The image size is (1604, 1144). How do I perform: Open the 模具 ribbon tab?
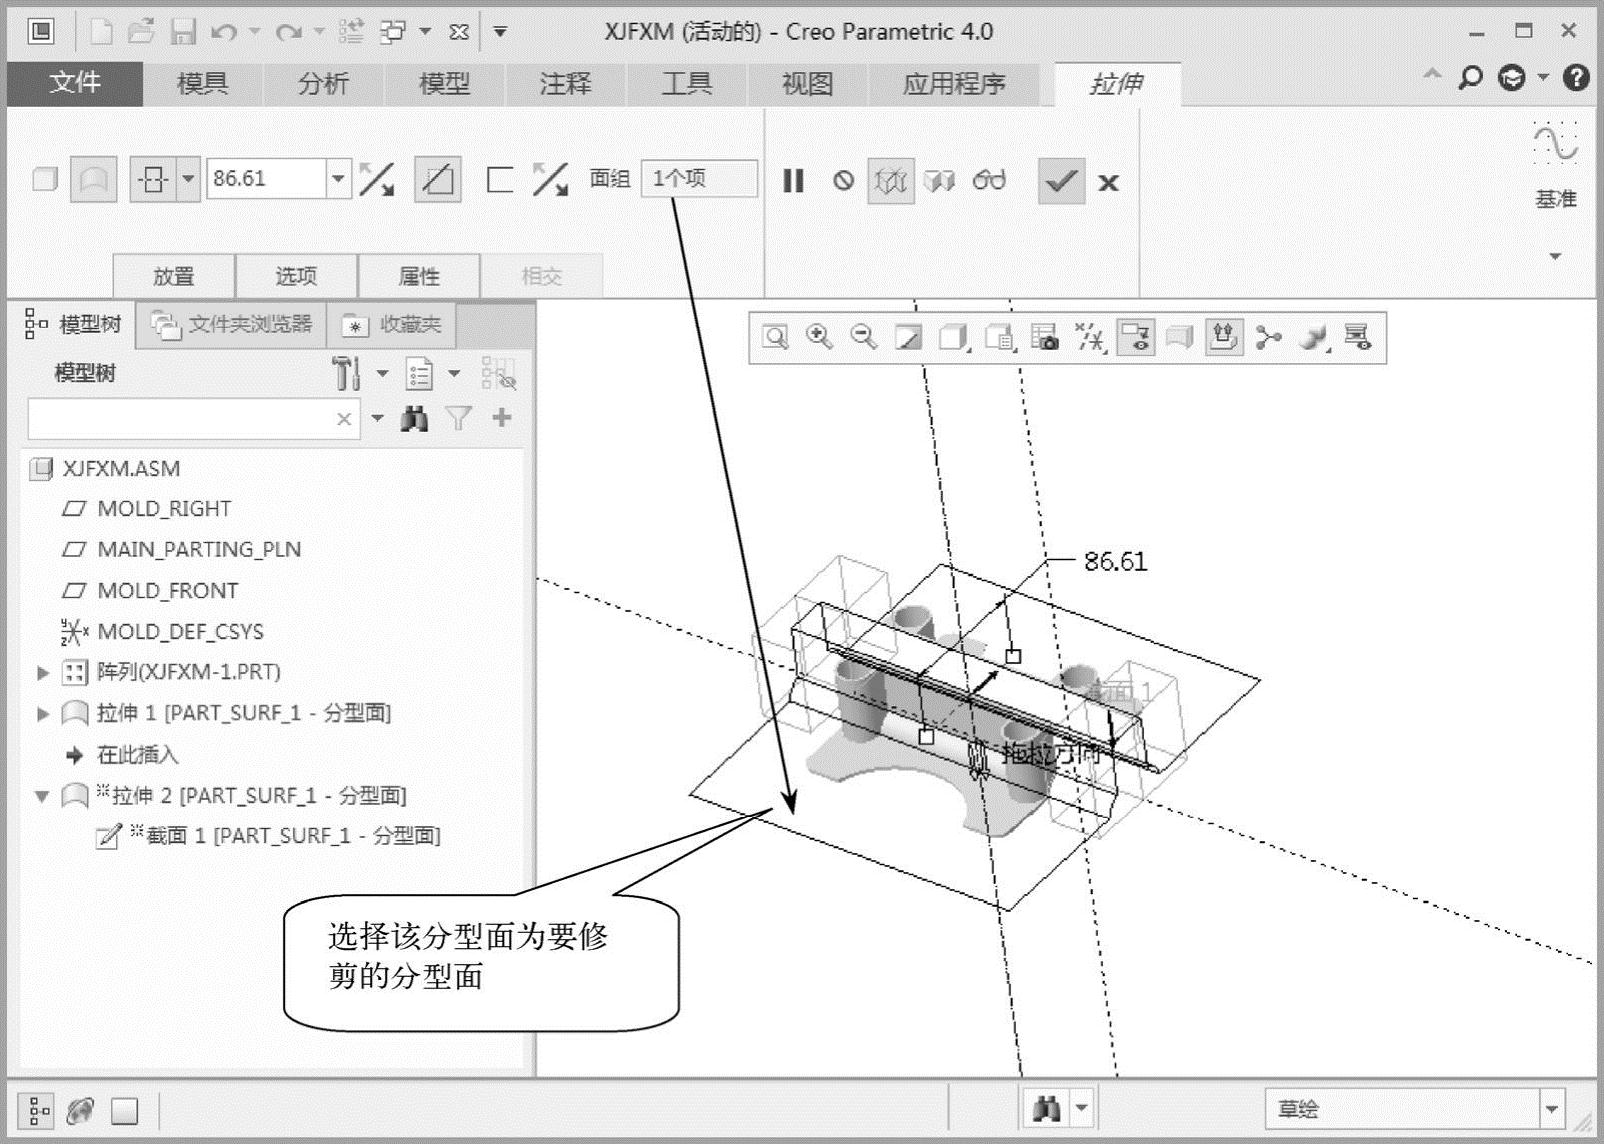202,84
